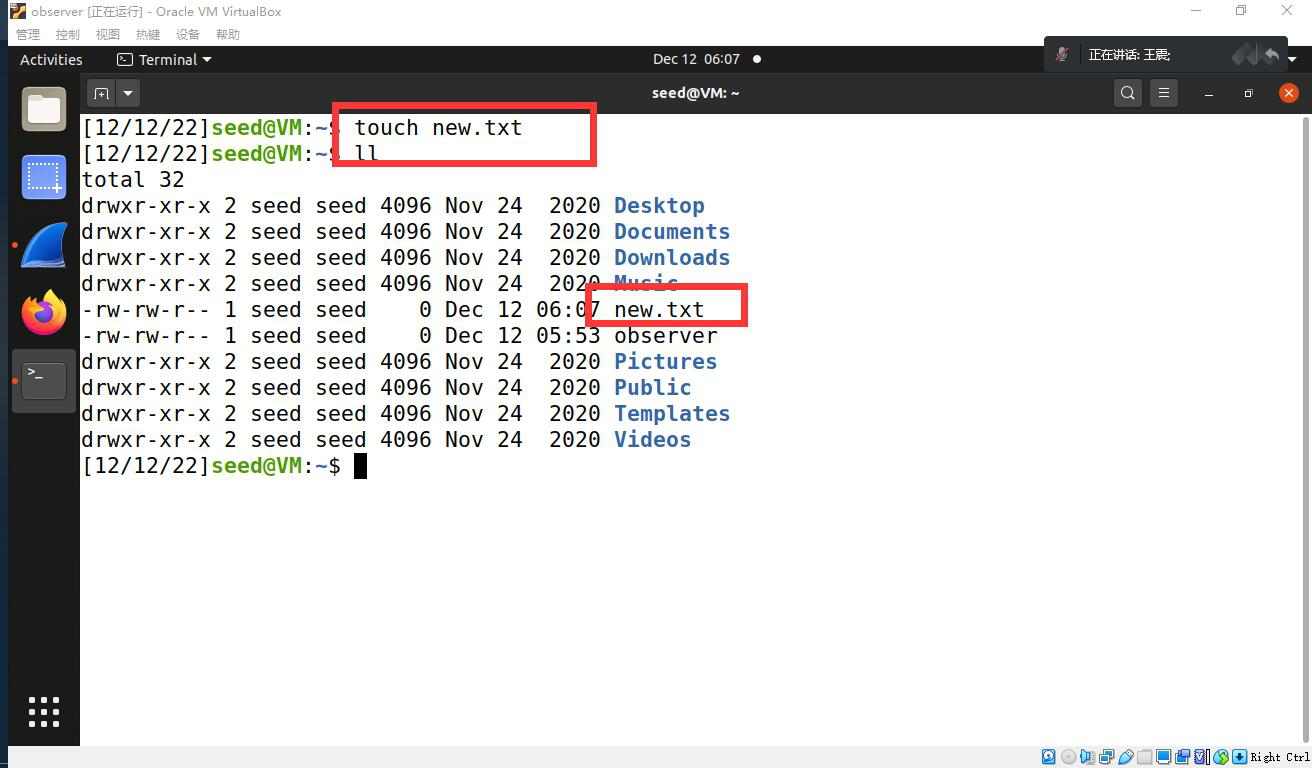Click the network adapters icon in status bar
This screenshot has height=768, width=1312.
(x=1105, y=757)
